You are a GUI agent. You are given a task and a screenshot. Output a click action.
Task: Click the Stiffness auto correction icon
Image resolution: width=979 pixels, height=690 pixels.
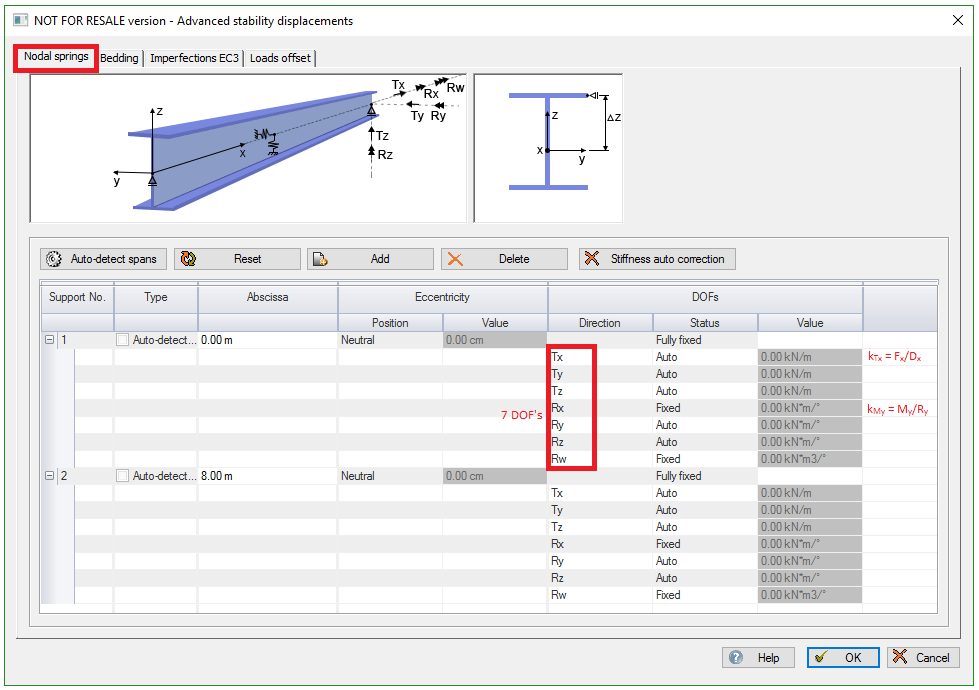point(593,259)
